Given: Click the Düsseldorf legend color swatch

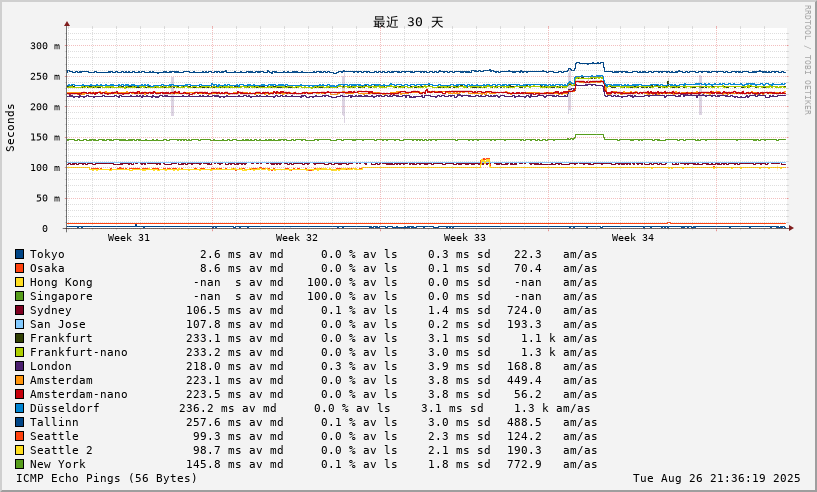Looking at the screenshot, I should point(19,409).
